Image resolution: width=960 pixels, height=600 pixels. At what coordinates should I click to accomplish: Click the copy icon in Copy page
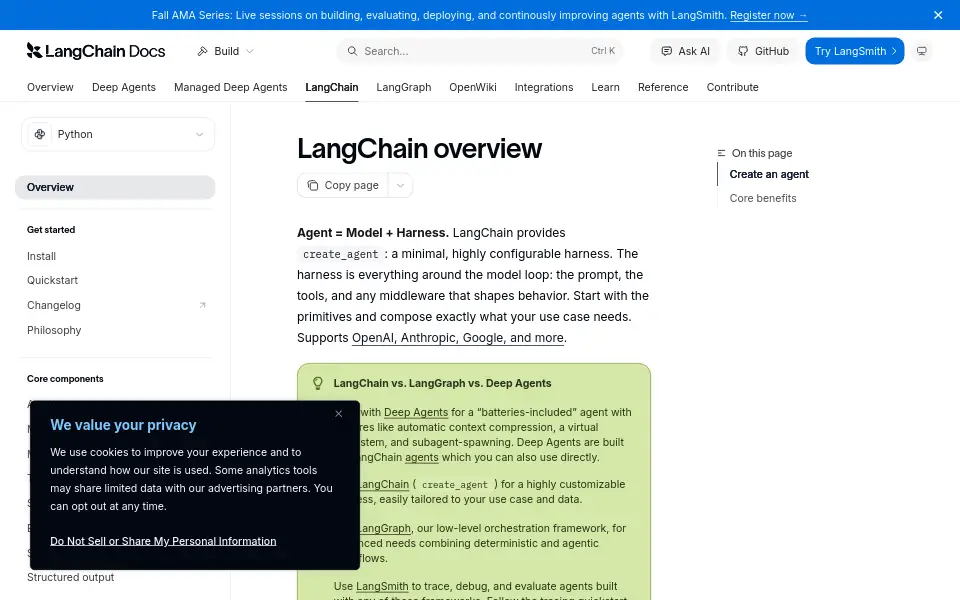click(x=313, y=186)
